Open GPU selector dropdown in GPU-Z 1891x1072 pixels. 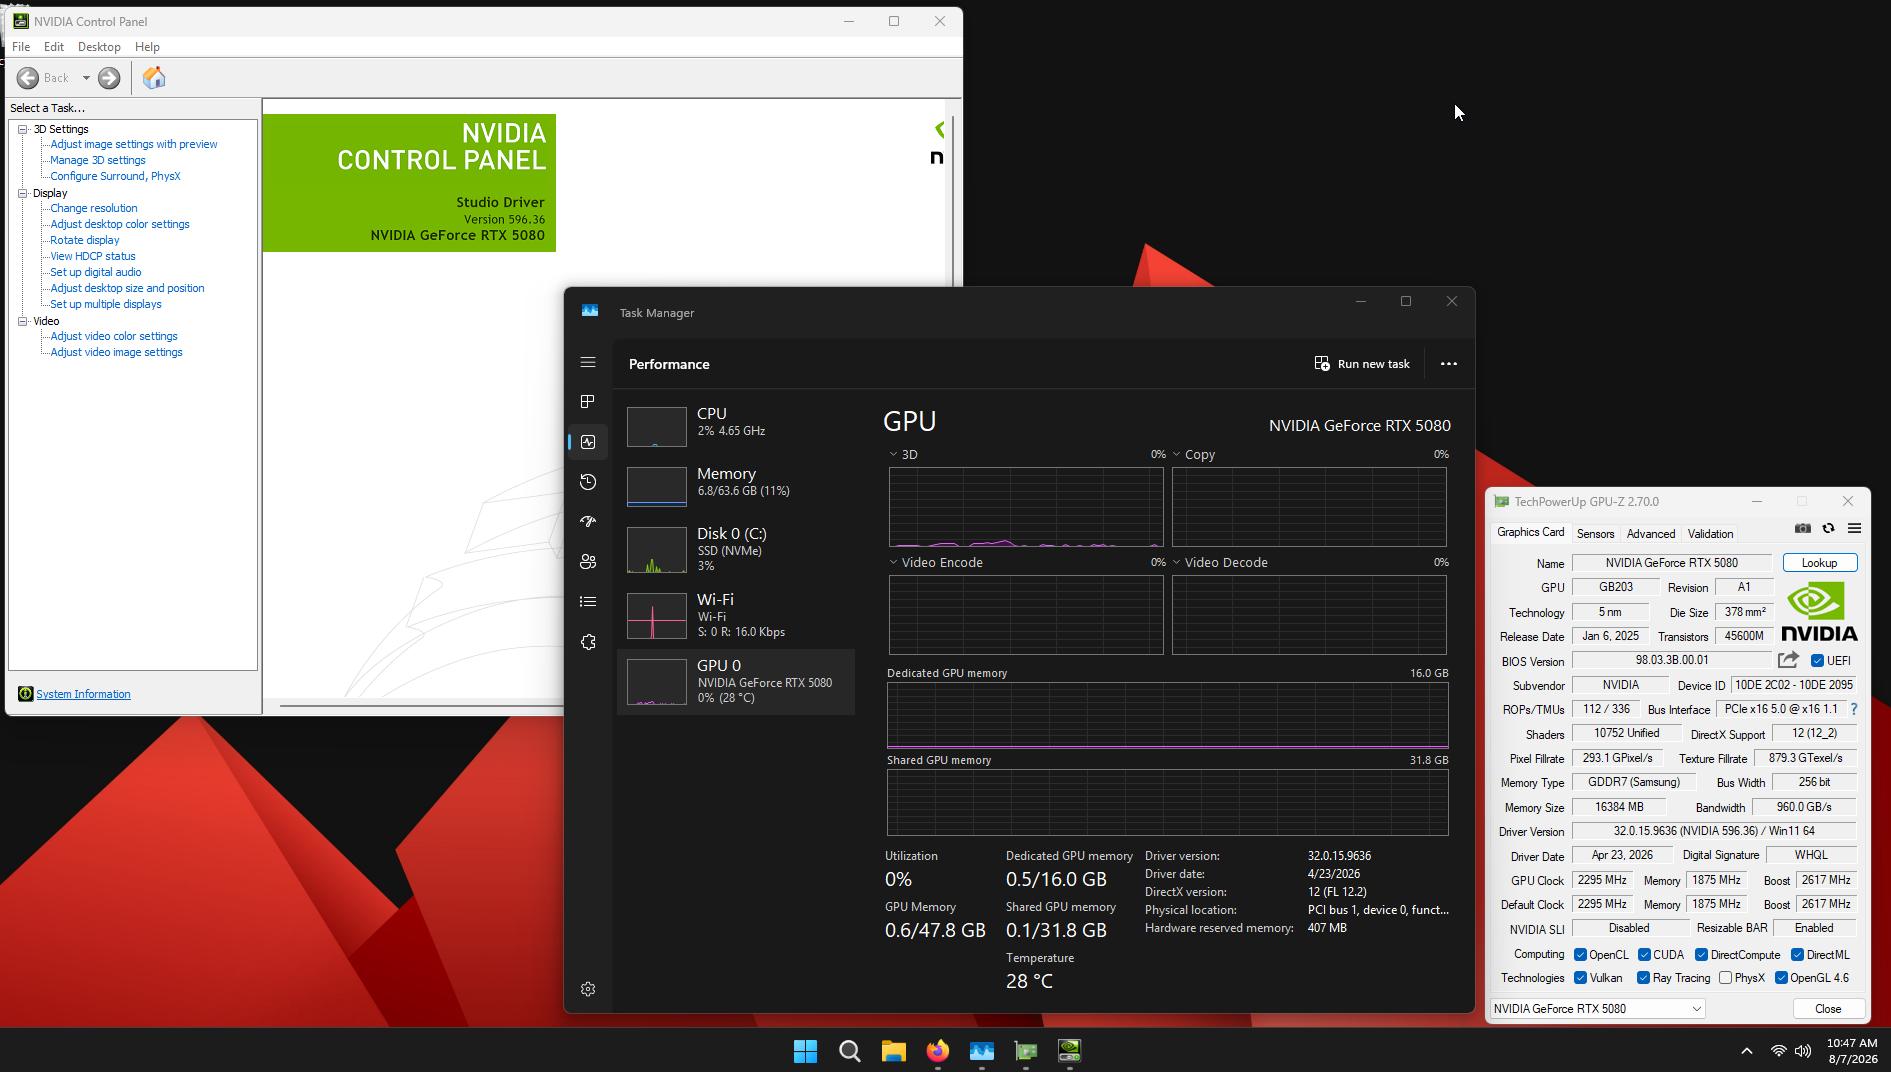pyautogui.click(x=1598, y=1009)
